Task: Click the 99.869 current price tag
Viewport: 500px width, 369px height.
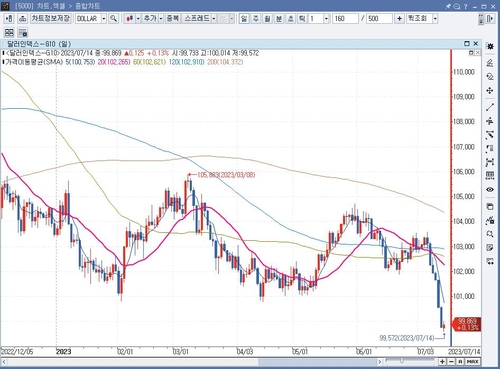Action: click(466, 324)
